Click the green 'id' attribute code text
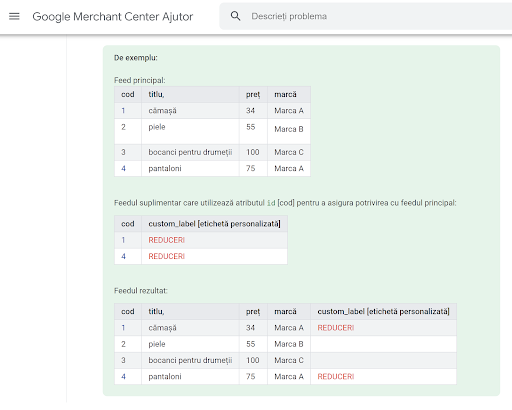Screen dimensions: 512x410 click(x=271, y=203)
